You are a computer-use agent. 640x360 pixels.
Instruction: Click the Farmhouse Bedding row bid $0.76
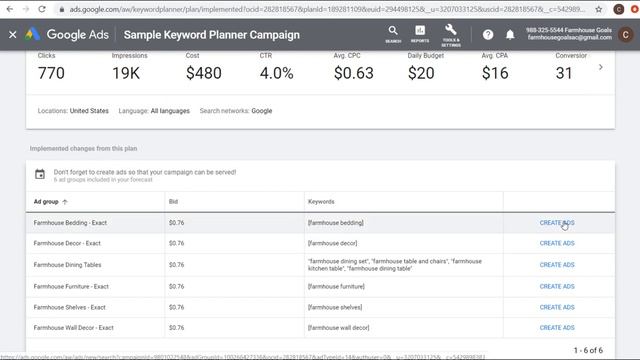coord(176,223)
